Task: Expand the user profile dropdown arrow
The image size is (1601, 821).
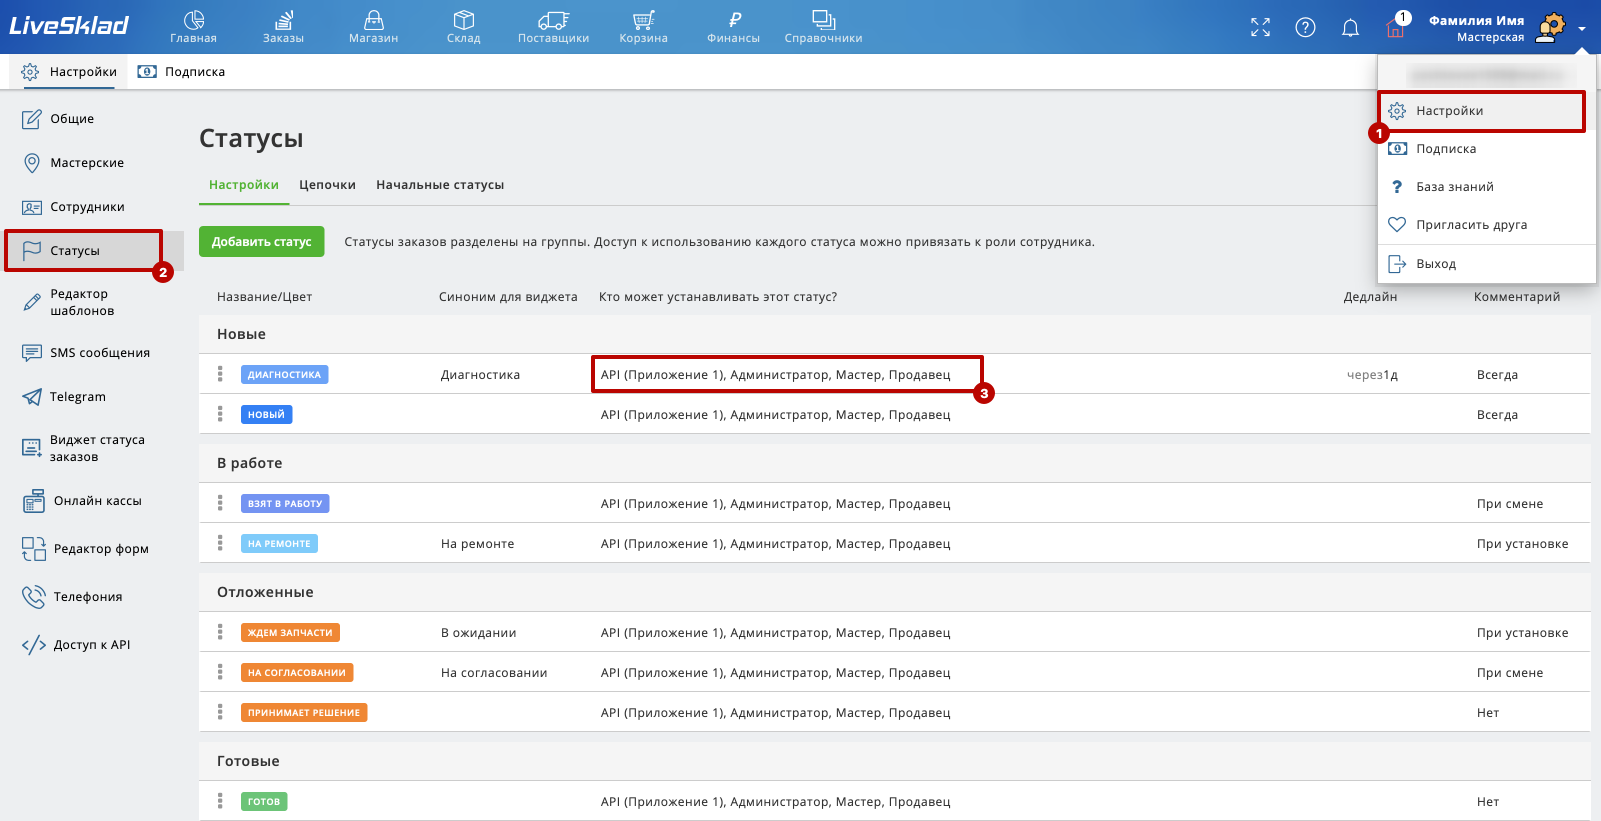Action: coord(1582,29)
